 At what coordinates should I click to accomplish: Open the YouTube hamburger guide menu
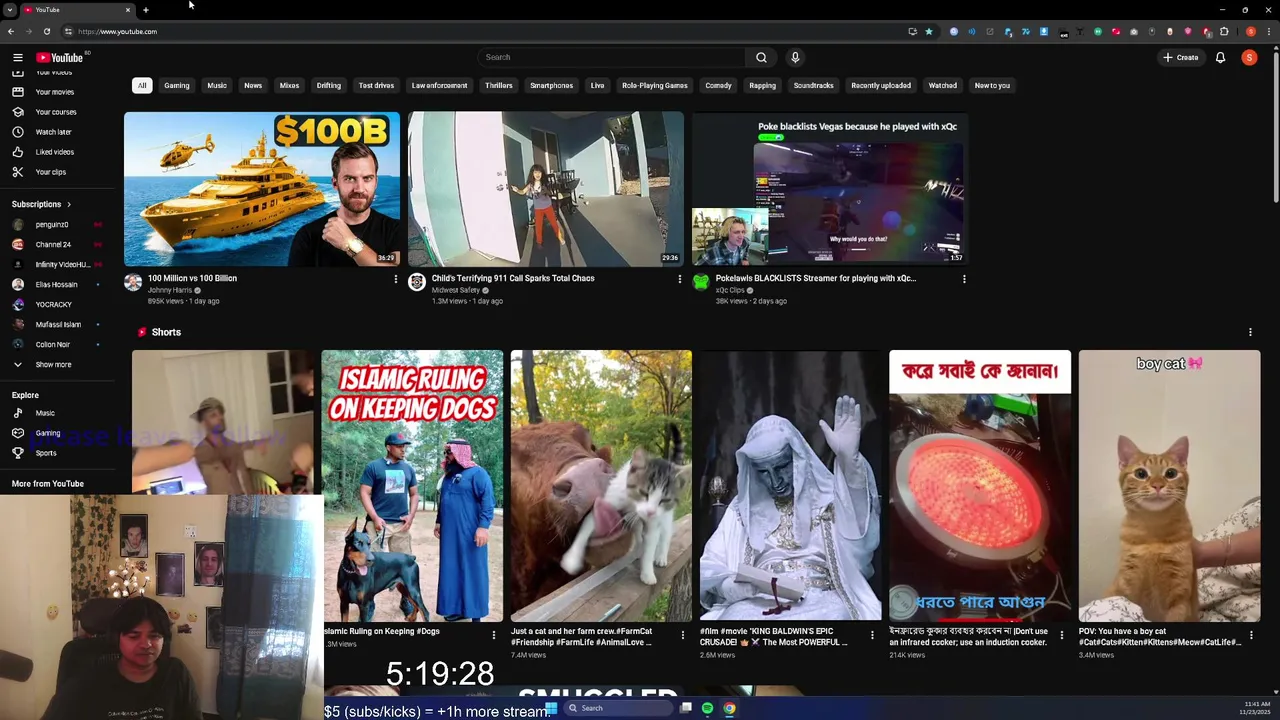tap(17, 58)
